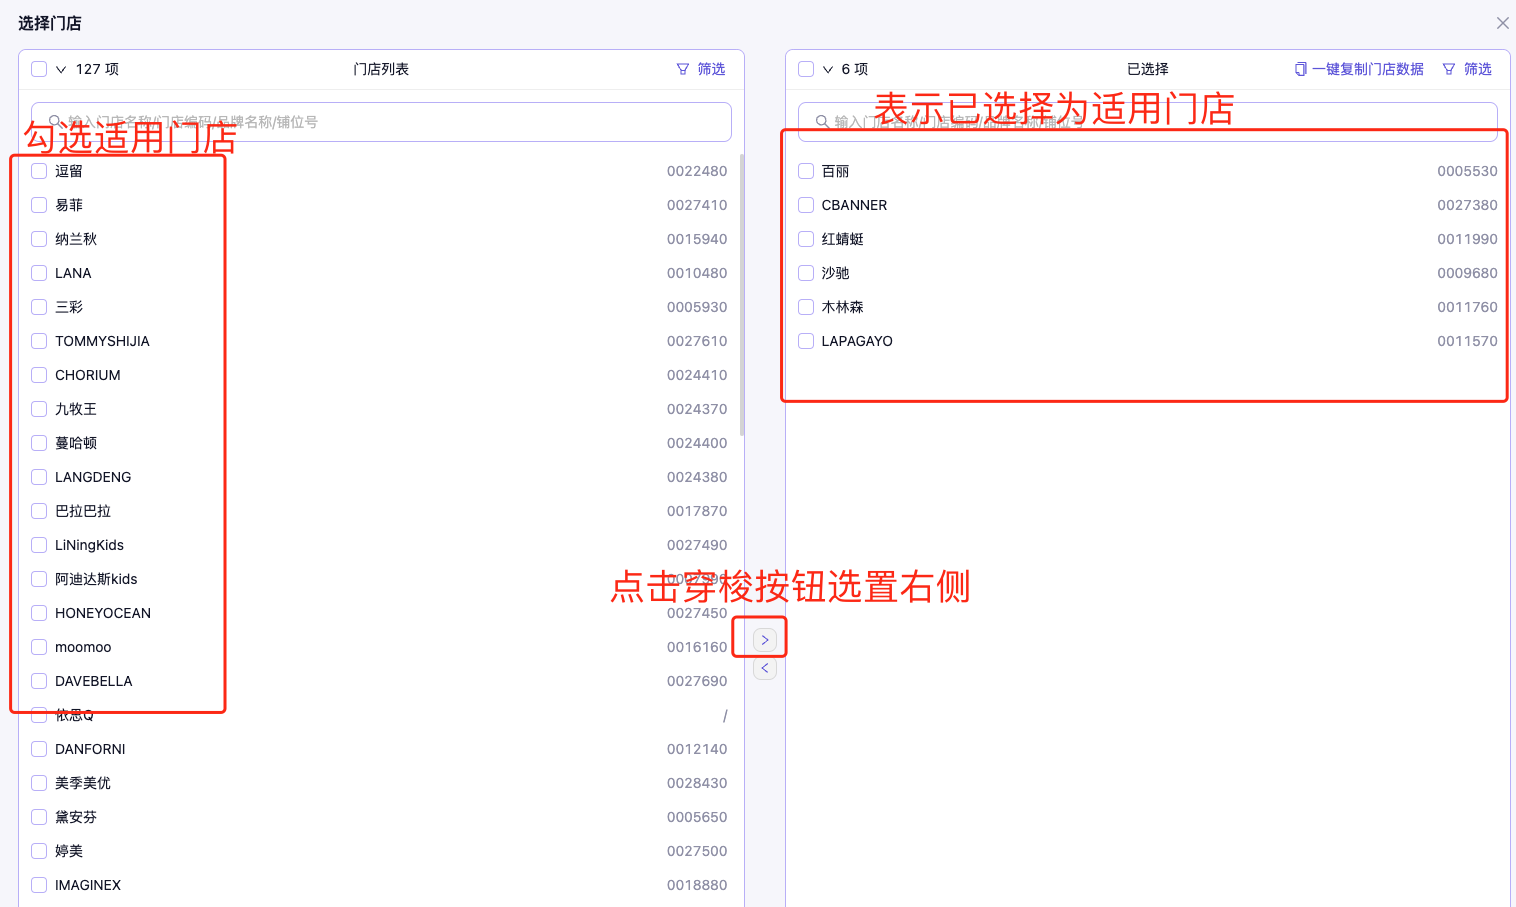Viewport: 1516px width, 907px height.
Task: Click 一键复制门店数据 link
Action: (1367, 69)
